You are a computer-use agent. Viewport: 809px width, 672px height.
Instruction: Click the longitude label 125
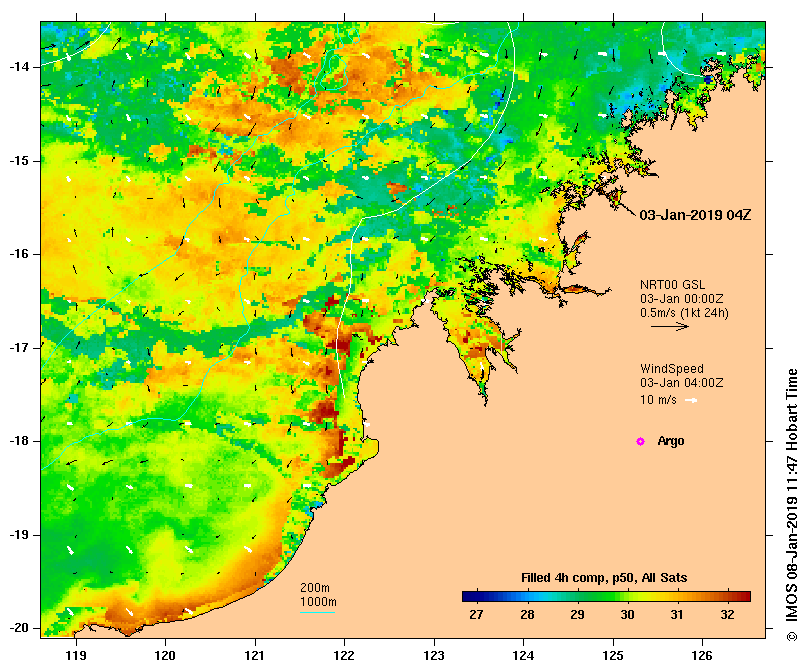[x=613, y=656]
